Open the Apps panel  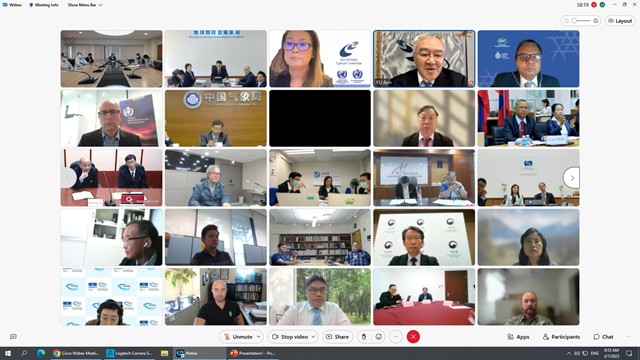click(518, 337)
